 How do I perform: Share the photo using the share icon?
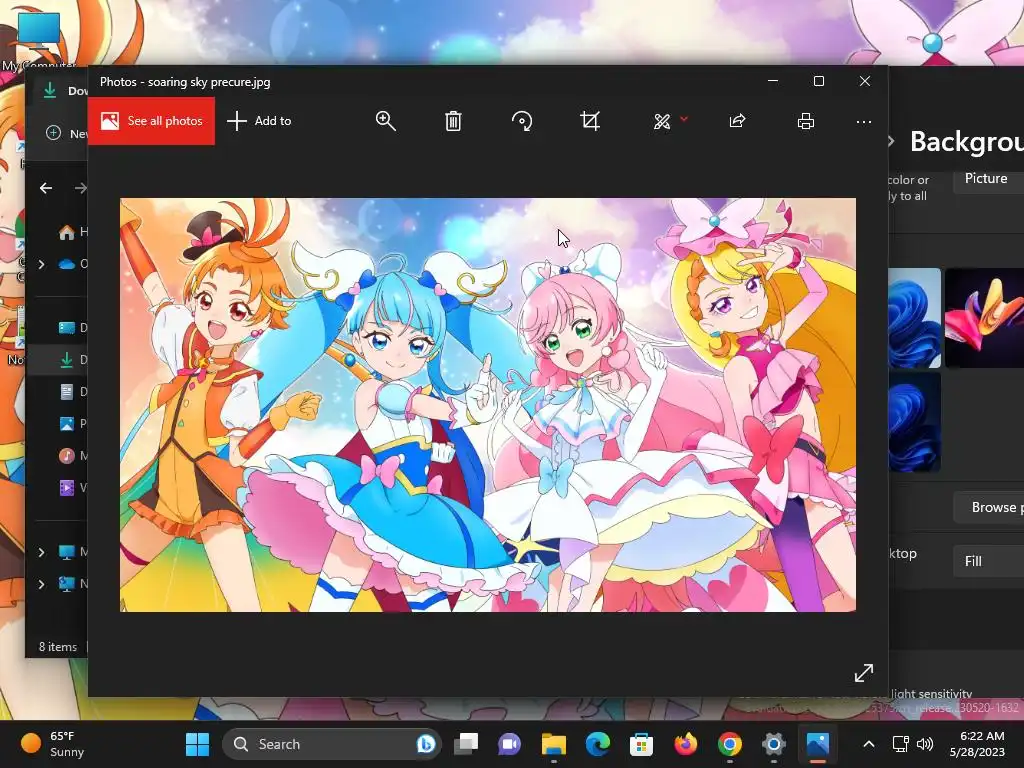point(737,121)
